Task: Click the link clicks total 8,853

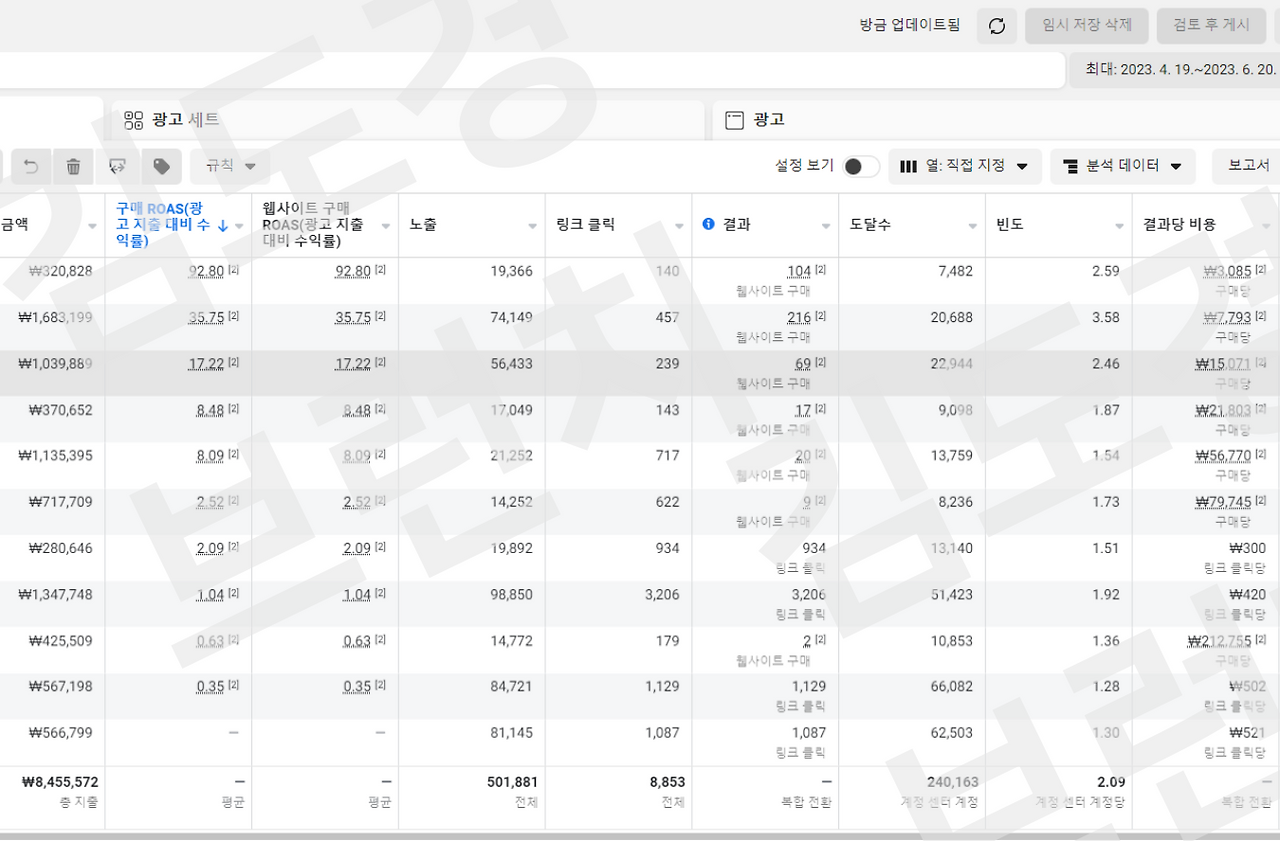Action: click(x=667, y=782)
